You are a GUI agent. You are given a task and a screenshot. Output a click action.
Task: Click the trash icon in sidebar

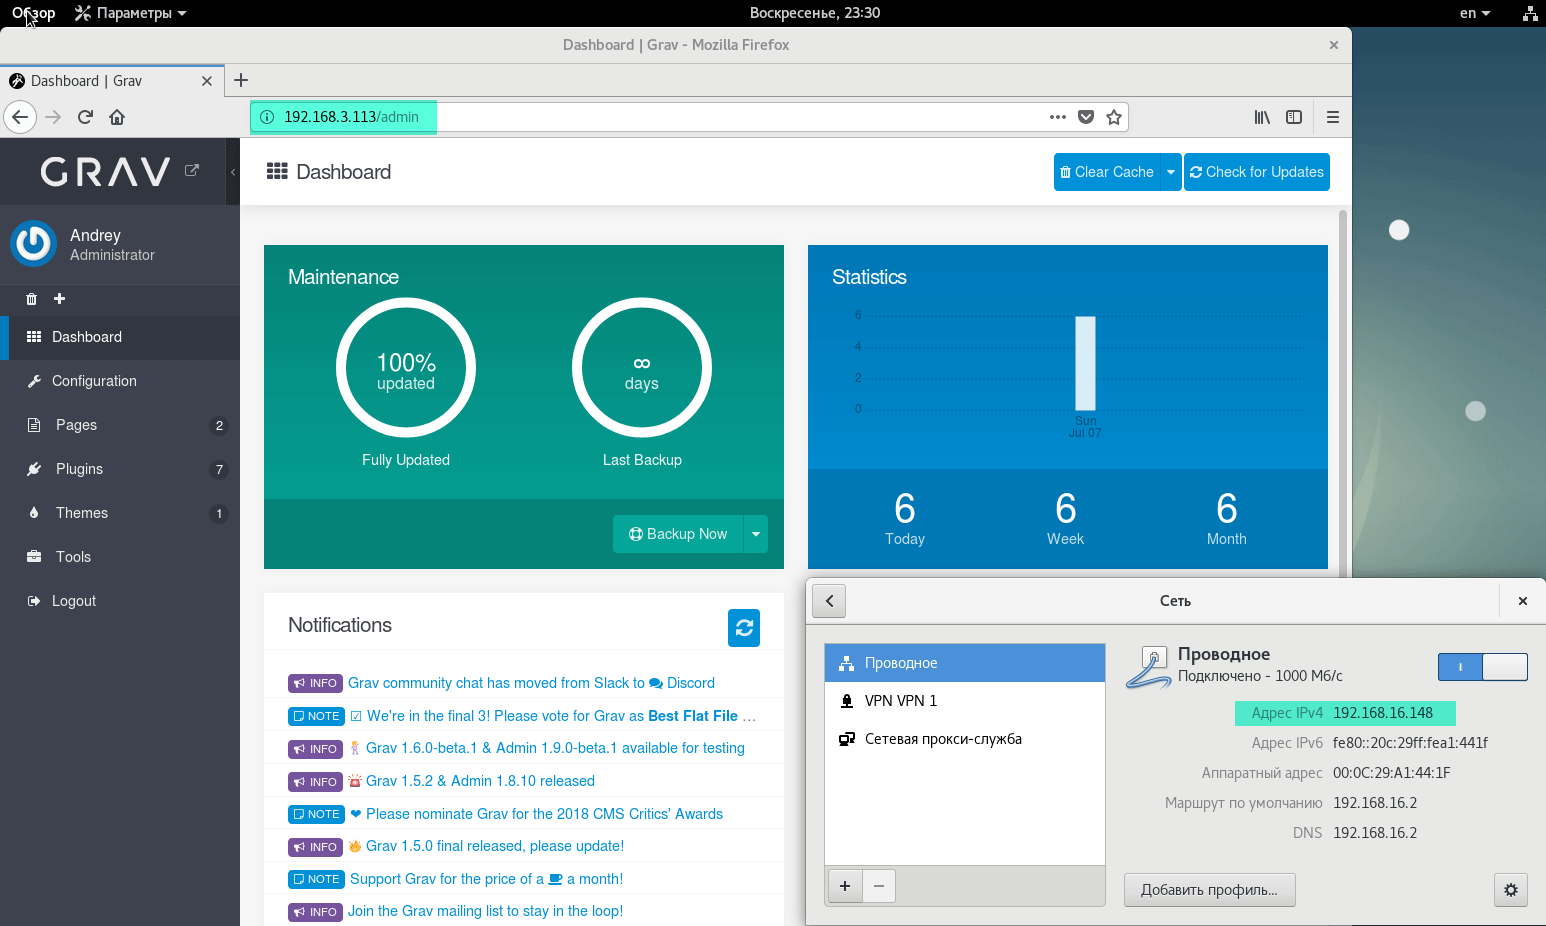click(31, 299)
